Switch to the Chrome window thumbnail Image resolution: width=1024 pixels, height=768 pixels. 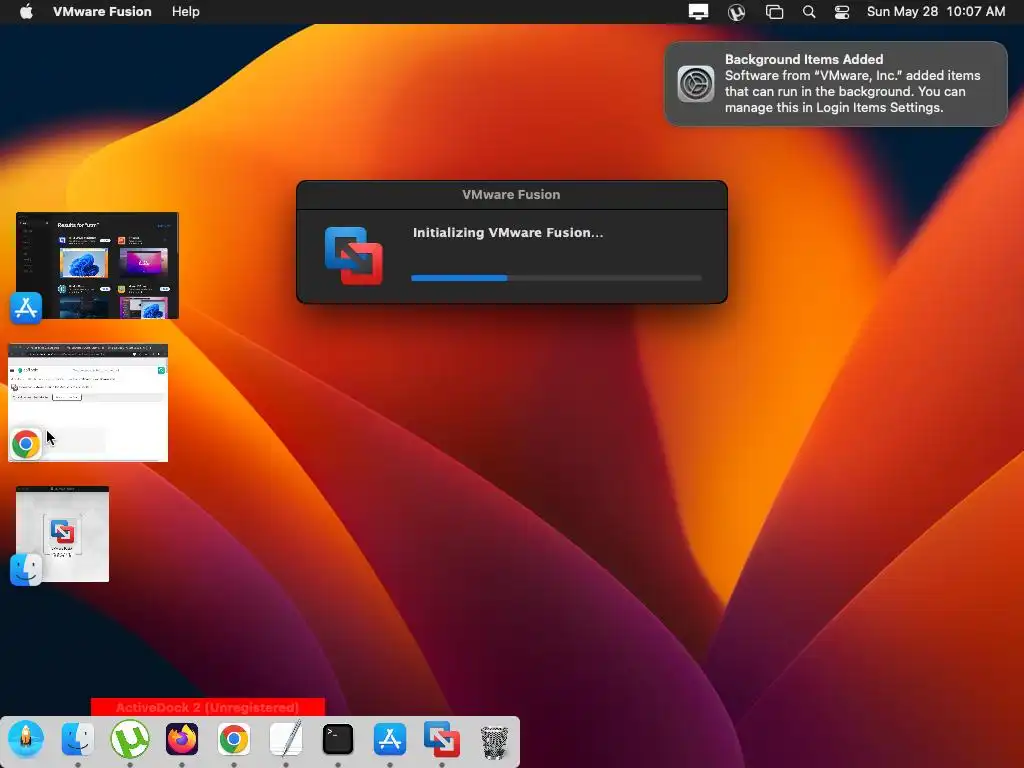88,402
